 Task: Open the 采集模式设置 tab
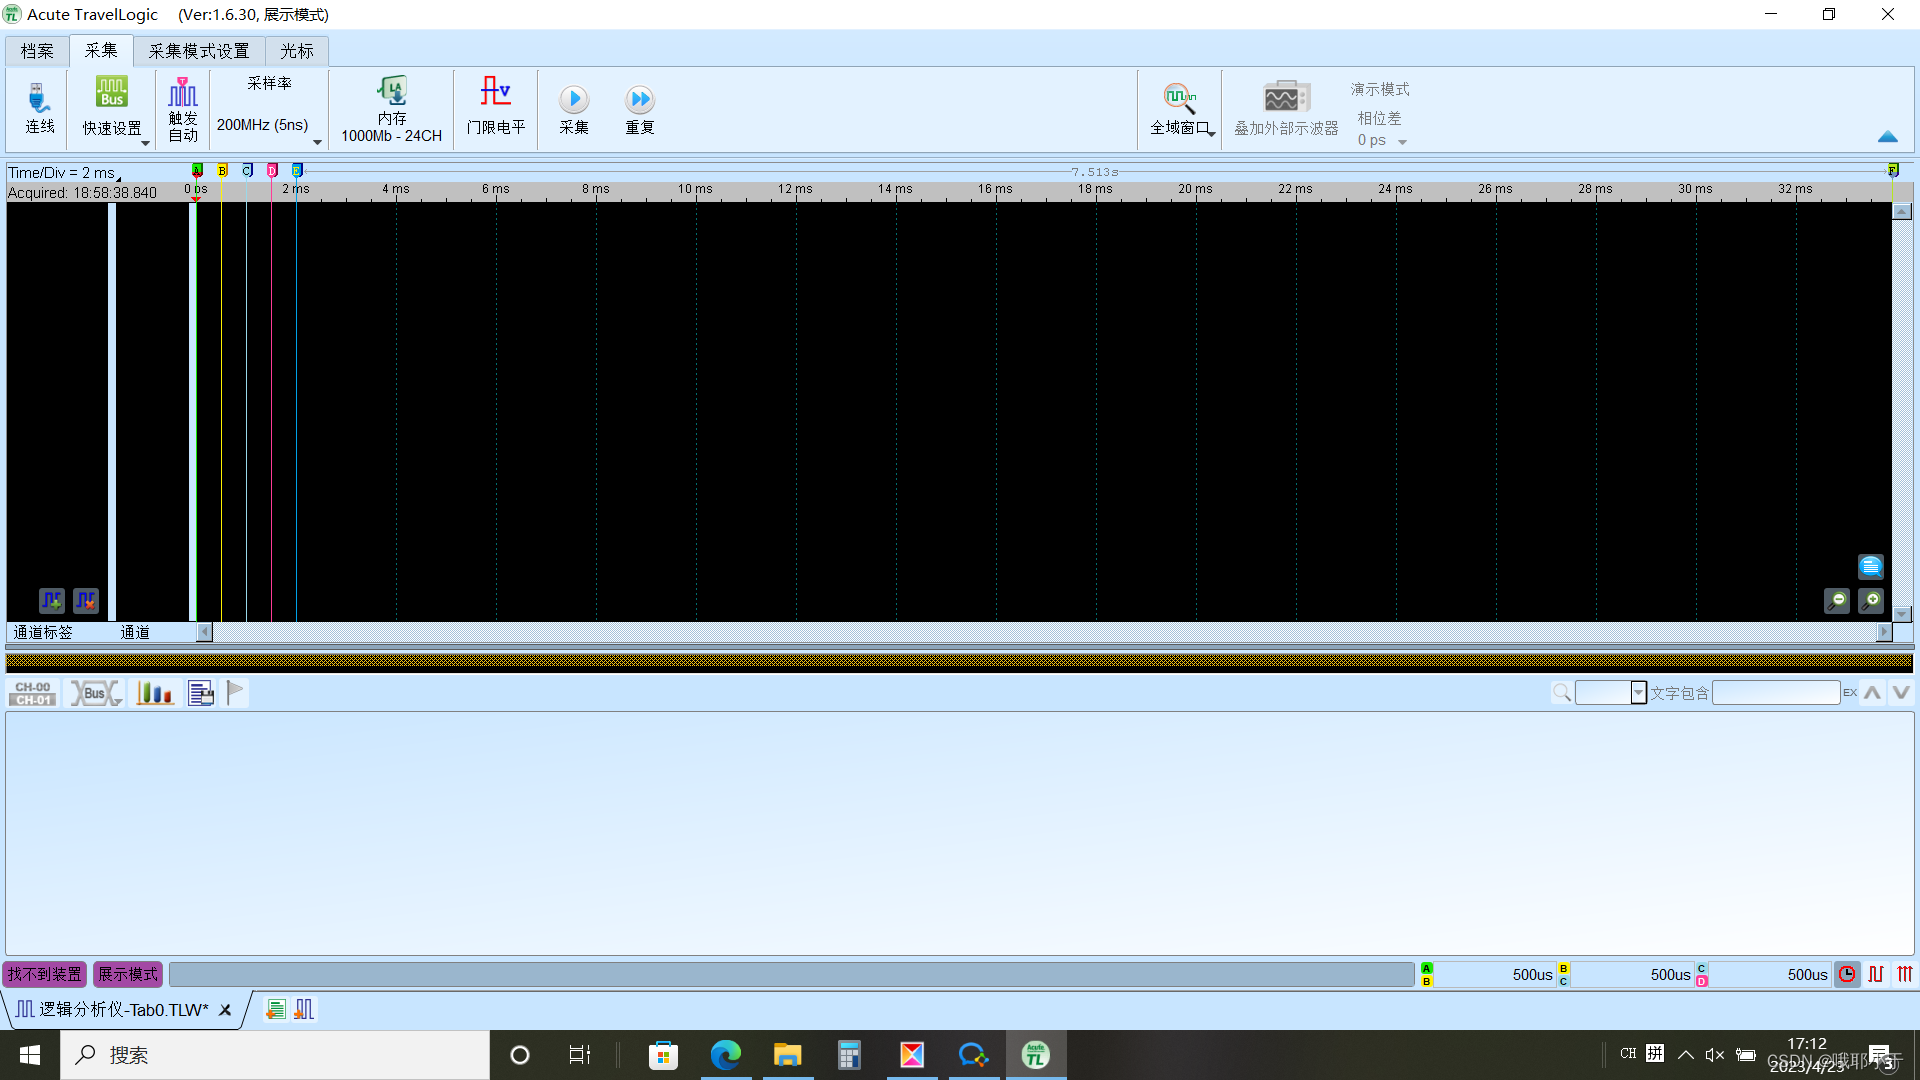pyautogui.click(x=199, y=51)
